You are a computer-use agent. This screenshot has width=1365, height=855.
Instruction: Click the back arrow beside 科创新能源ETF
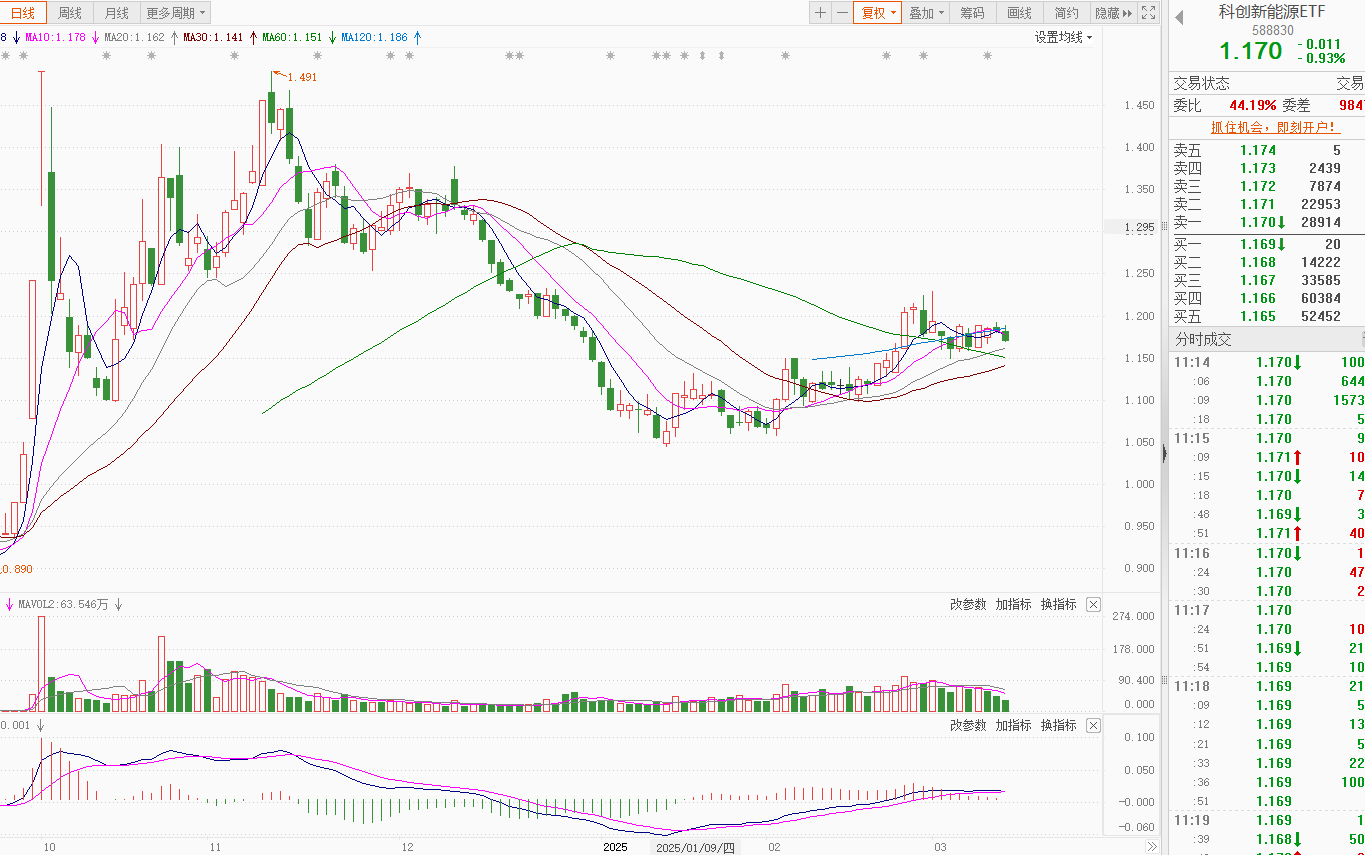click(x=1179, y=17)
